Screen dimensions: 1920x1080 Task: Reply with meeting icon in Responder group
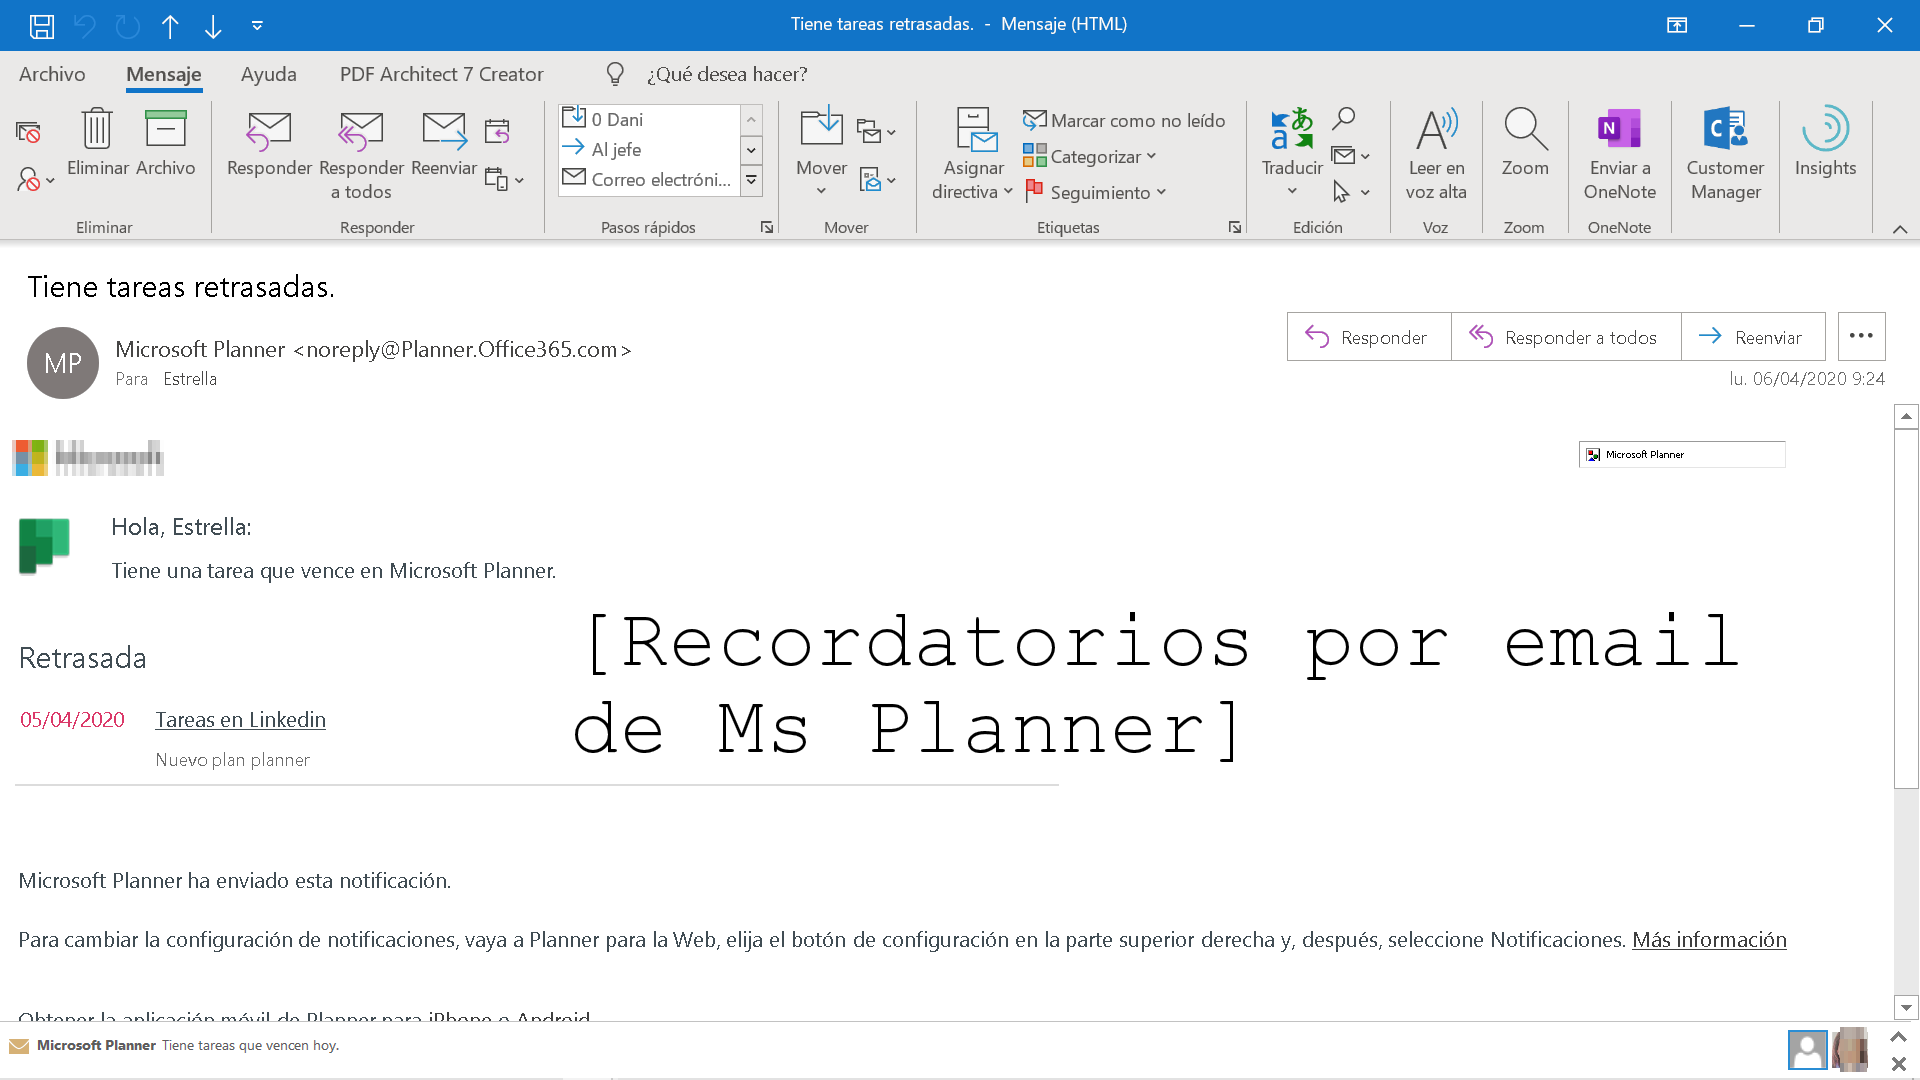(497, 131)
